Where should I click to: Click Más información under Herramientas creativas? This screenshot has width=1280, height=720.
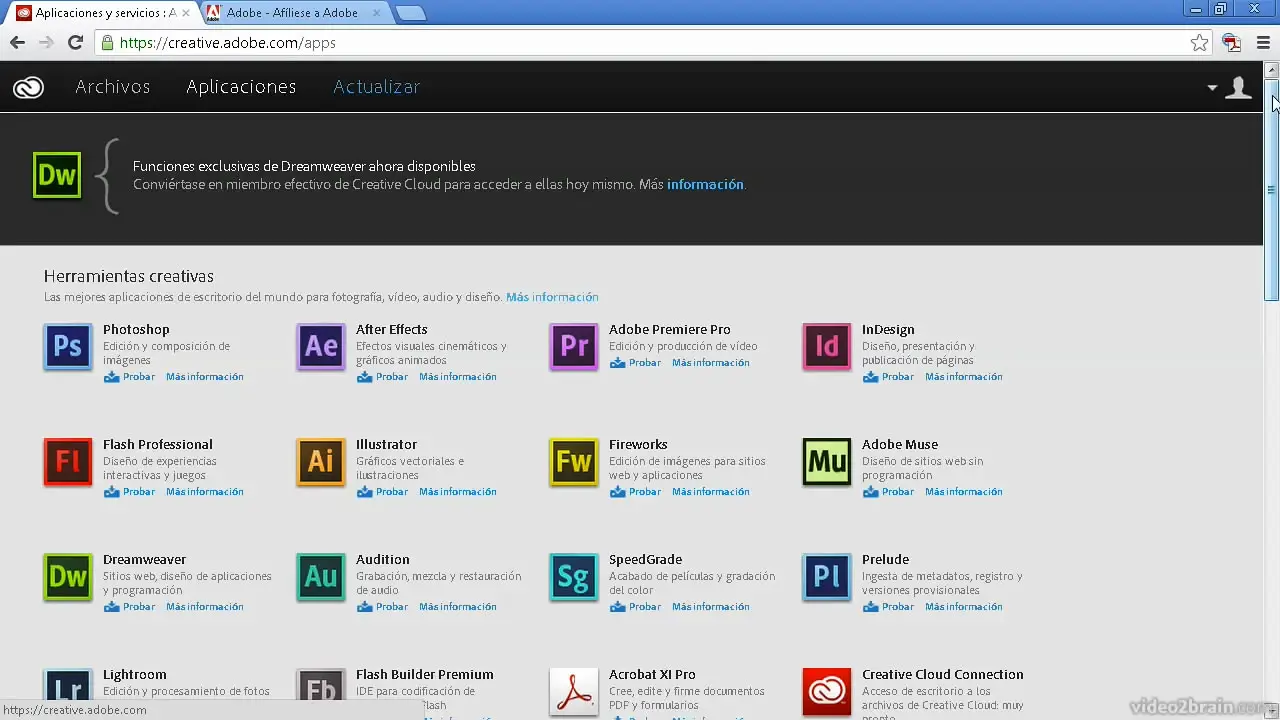[552, 297]
